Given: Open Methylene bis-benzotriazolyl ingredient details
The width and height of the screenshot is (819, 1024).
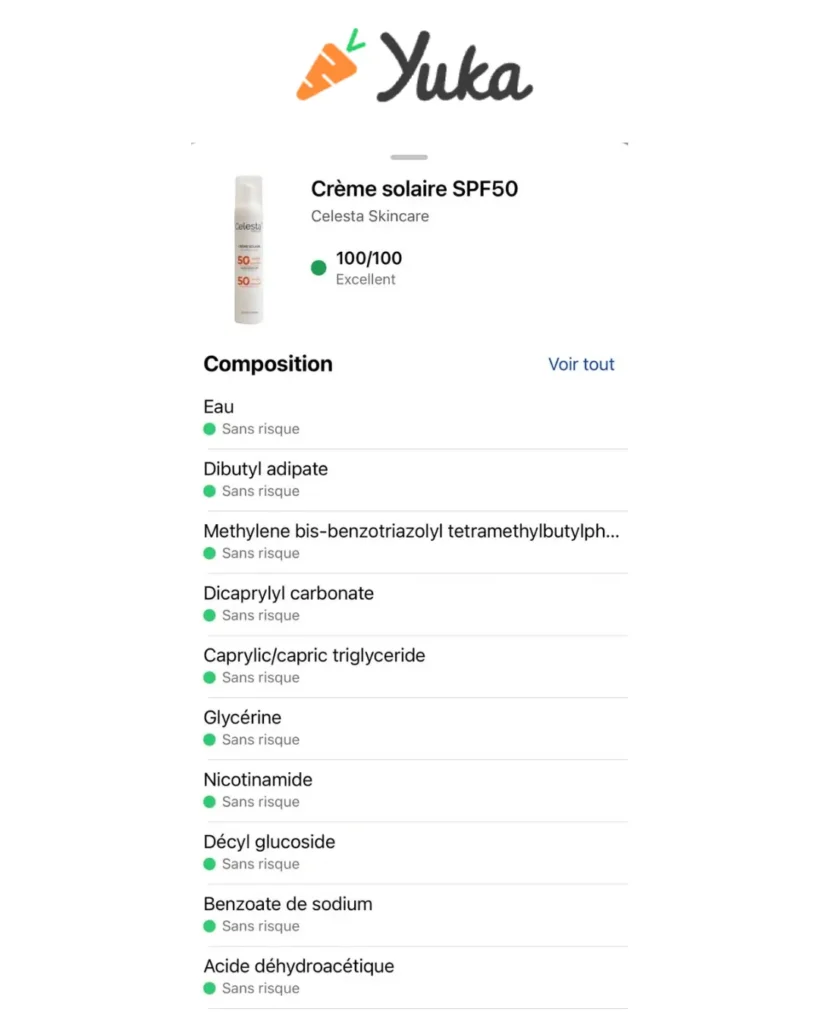Looking at the screenshot, I should [415, 541].
